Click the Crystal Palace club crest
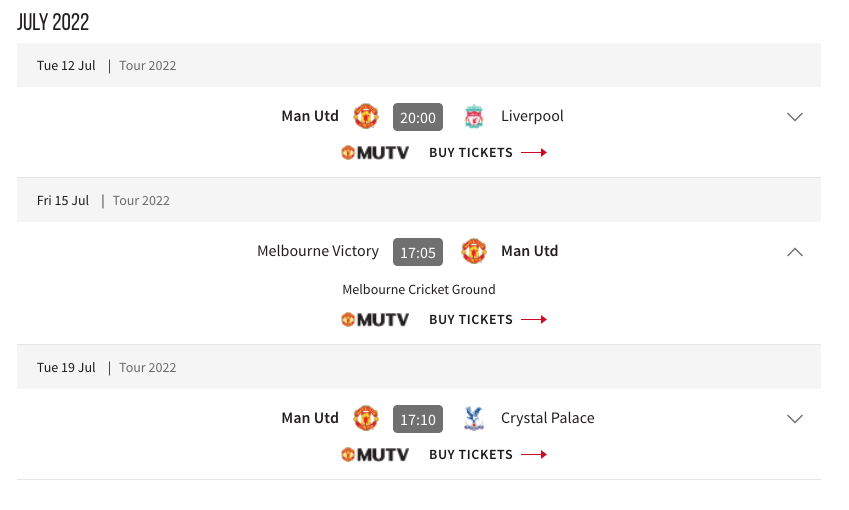Viewport: 849px width, 510px height. pyautogui.click(x=474, y=419)
